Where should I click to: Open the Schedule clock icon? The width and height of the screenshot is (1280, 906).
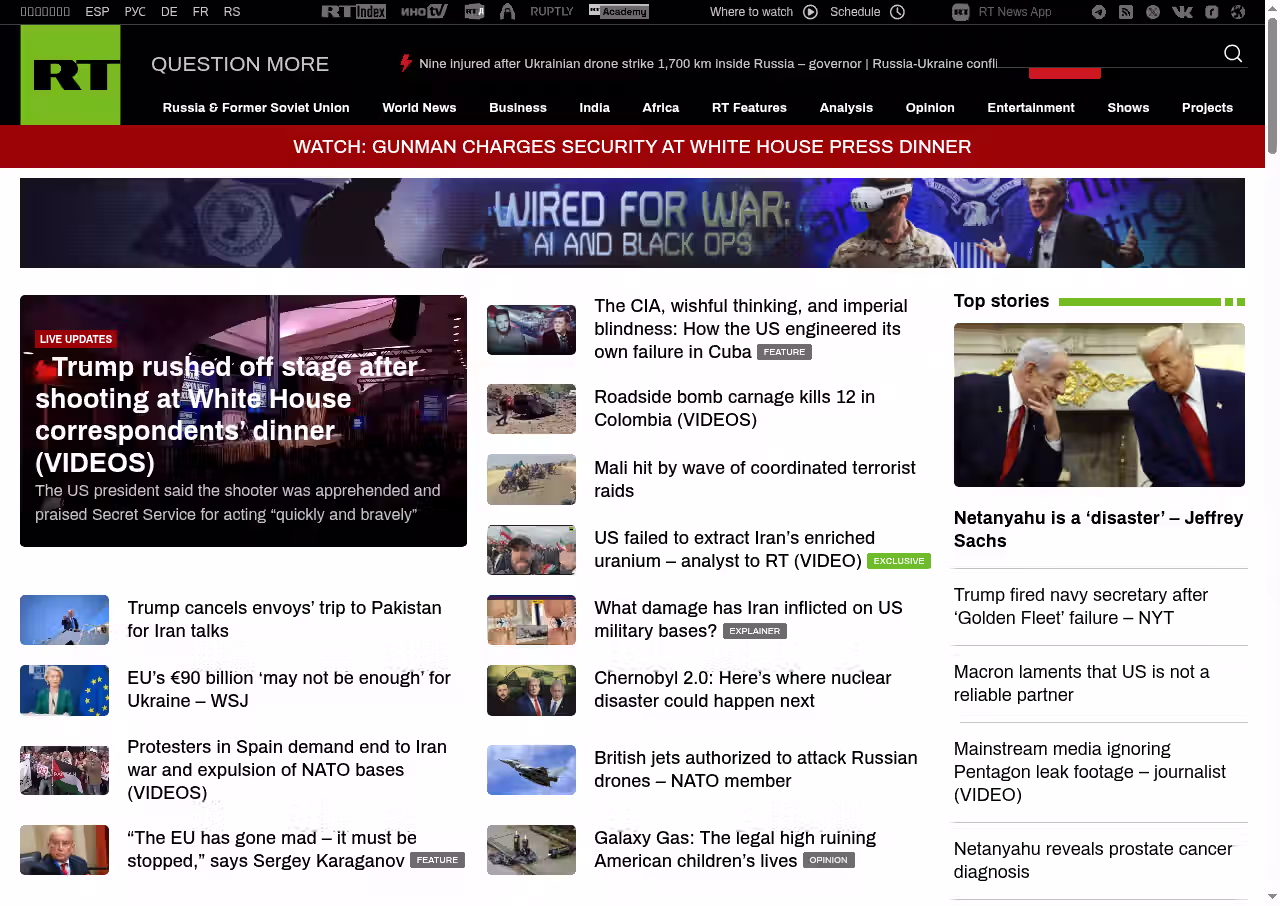897,12
